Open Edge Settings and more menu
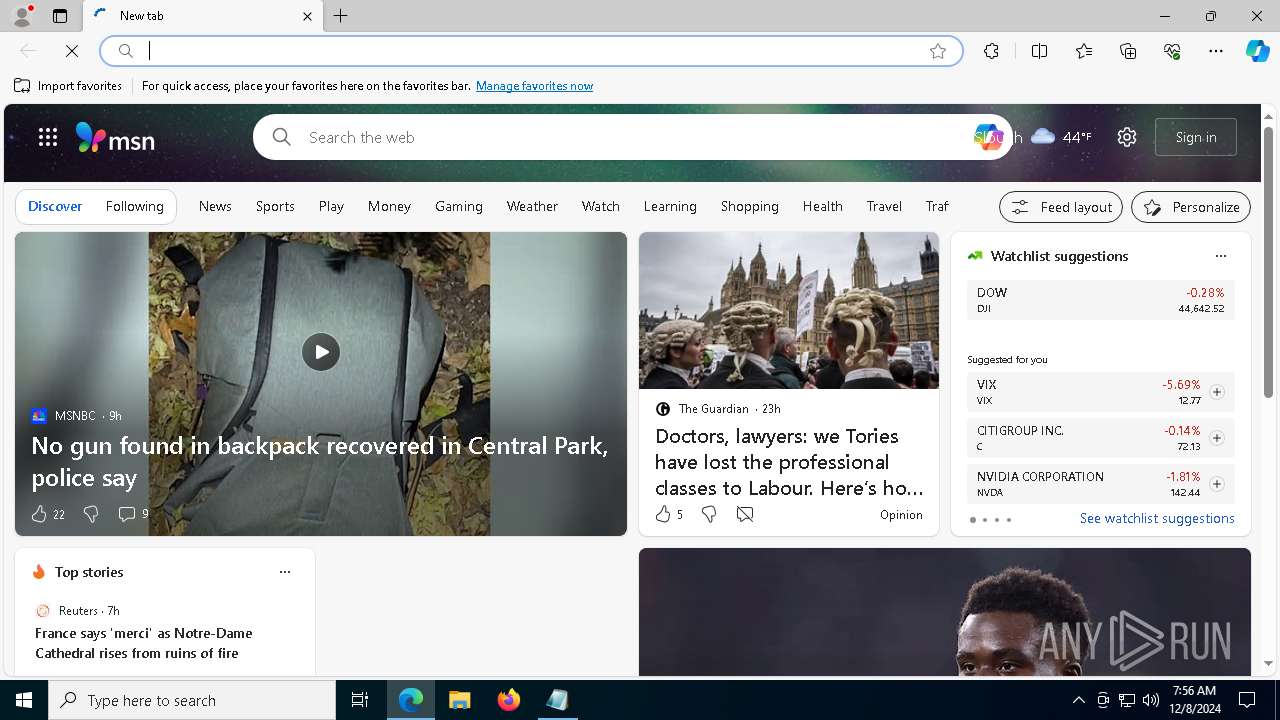 (1216, 51)
